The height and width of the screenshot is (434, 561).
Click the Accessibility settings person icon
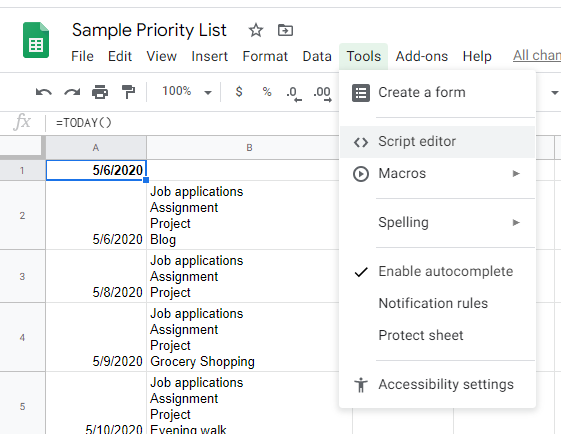(x=361, y=385)
